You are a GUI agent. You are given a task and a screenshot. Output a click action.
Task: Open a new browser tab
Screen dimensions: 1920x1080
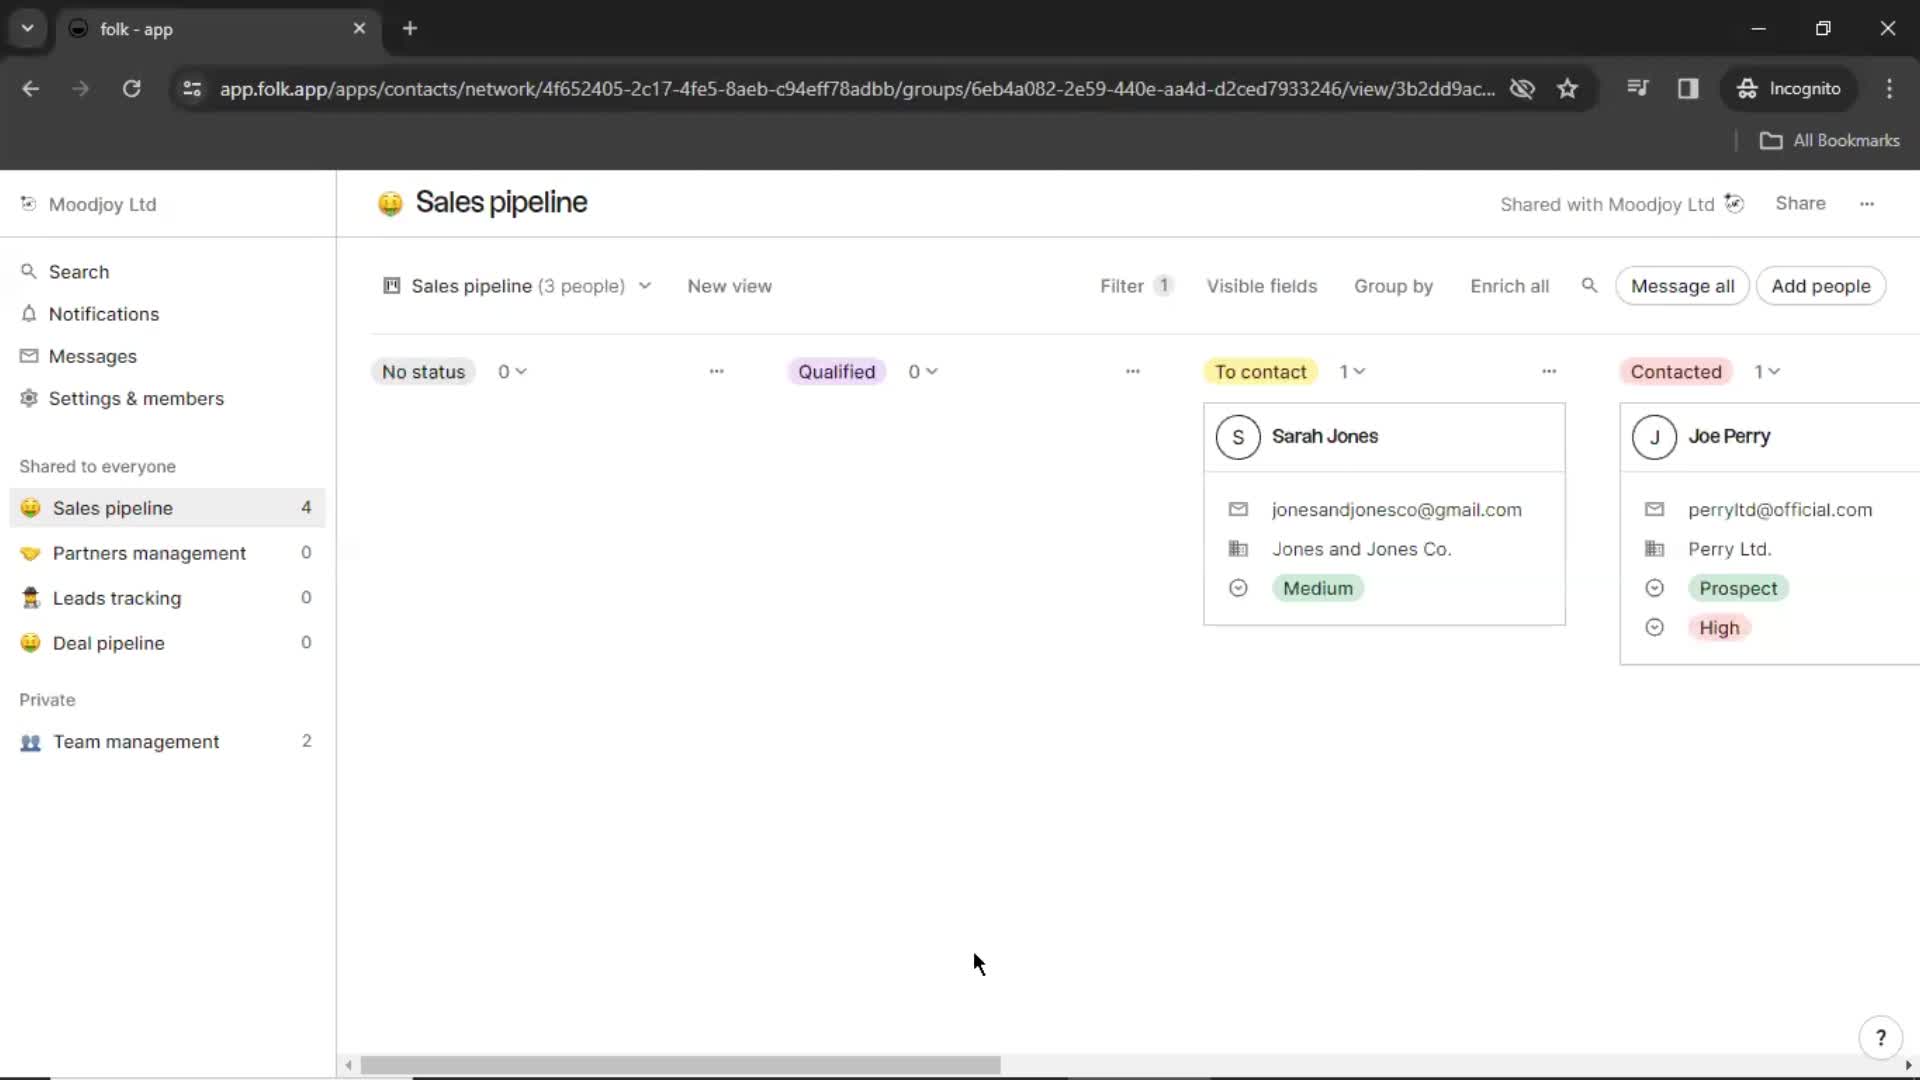coord(409,29)
